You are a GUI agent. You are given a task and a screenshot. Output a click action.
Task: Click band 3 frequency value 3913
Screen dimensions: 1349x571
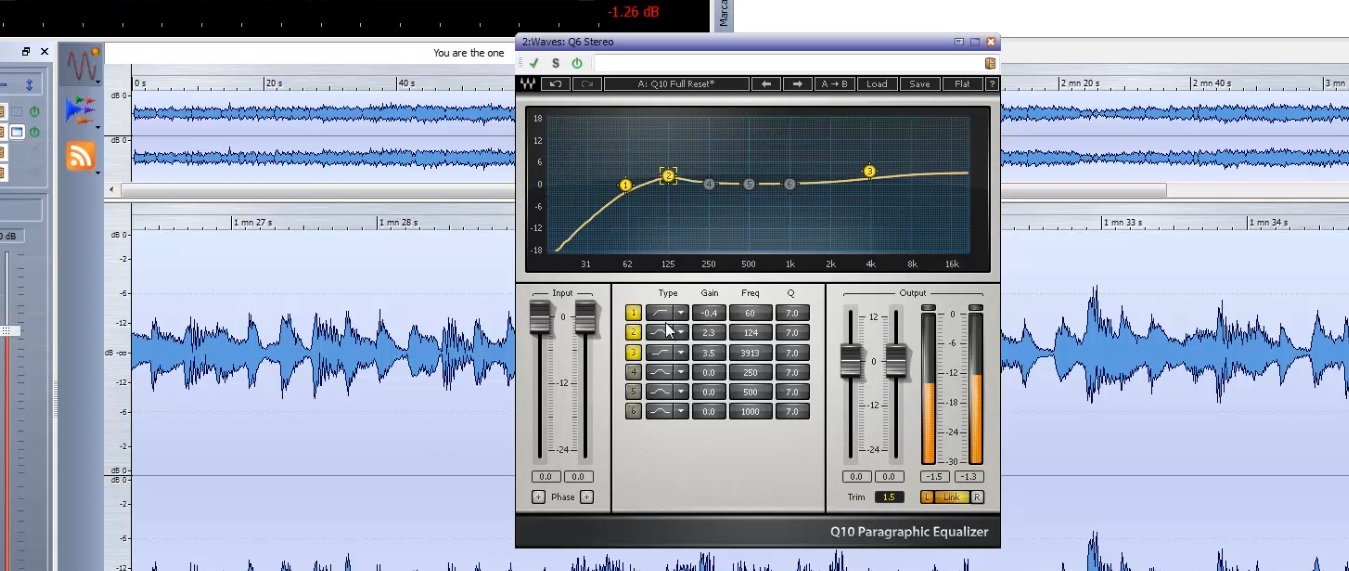click(x=750, y=352)
